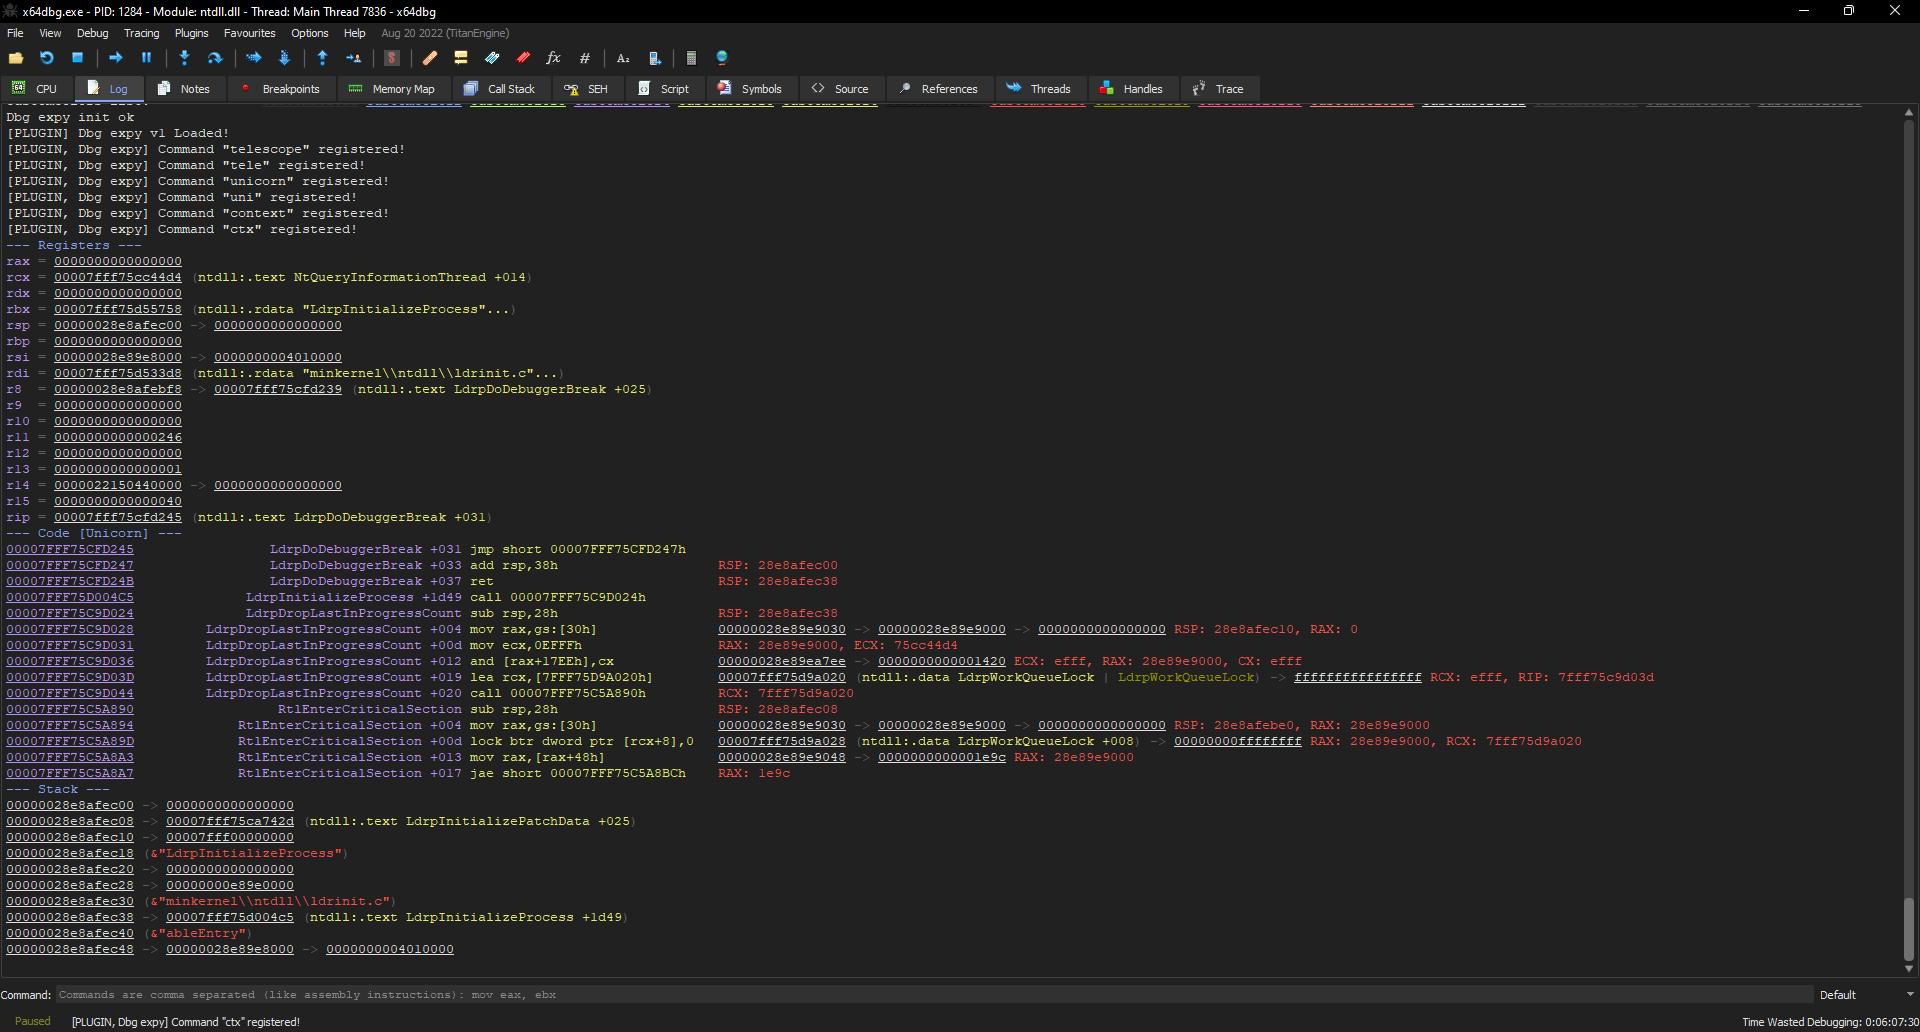Viewport: 1920px width, 1032px height.
Task: Open the calculator toolbar icon
Action: (x=691, y=58)
